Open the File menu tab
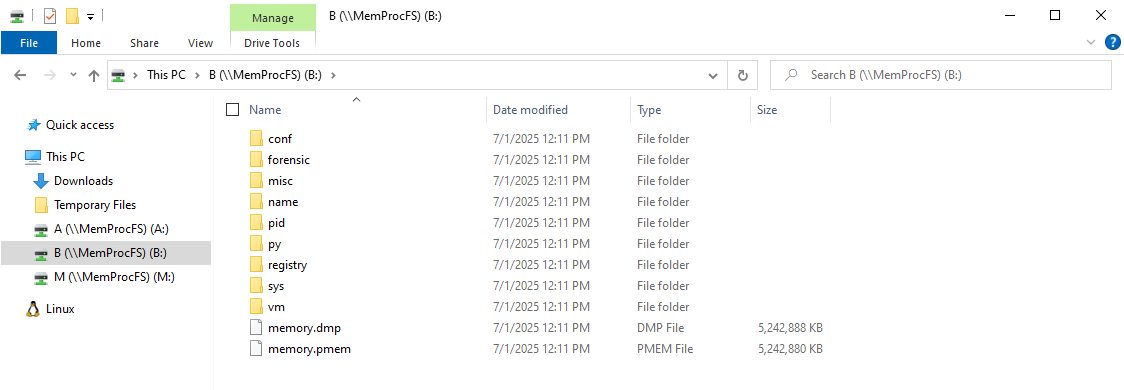Image resolution: width=1124 pixels, height=390 pixels. coord(29,43)
